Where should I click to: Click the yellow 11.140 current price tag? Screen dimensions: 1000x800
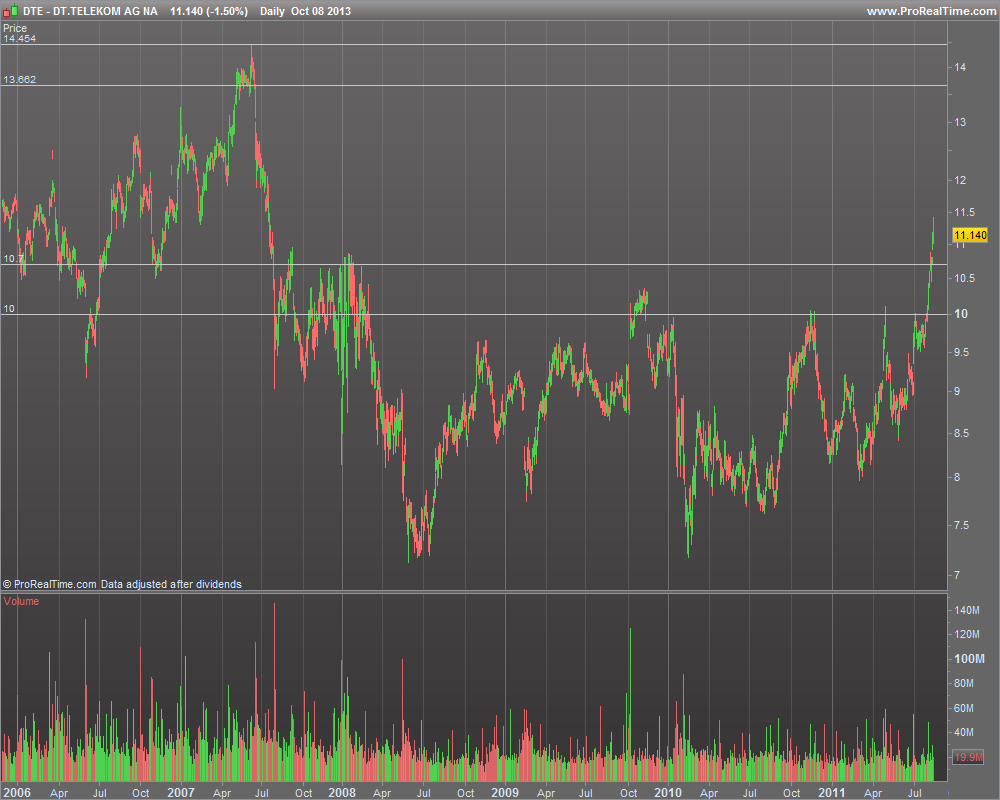[970, 236]
